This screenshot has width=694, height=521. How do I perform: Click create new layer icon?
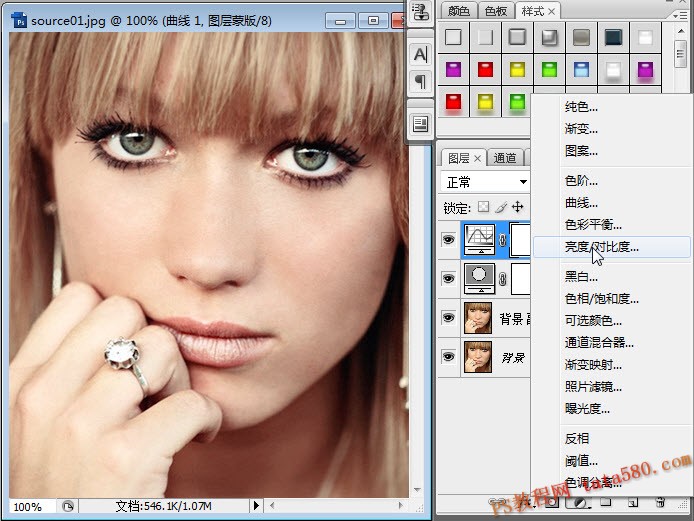tap(633, 502)
